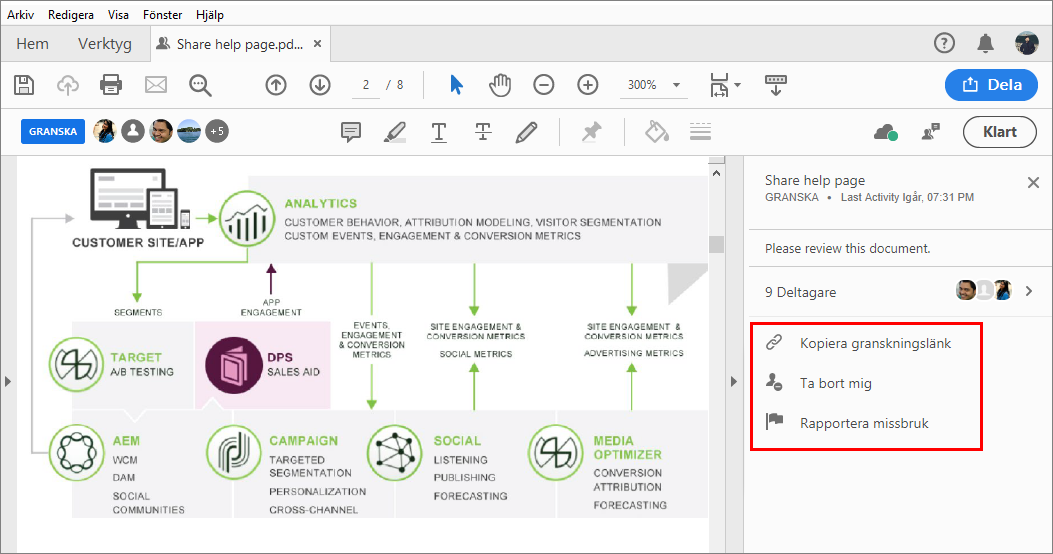Image resolution: width=1053 pixels, height=554 pixels.
Task: Open the Visa menu
Action: 118,14
